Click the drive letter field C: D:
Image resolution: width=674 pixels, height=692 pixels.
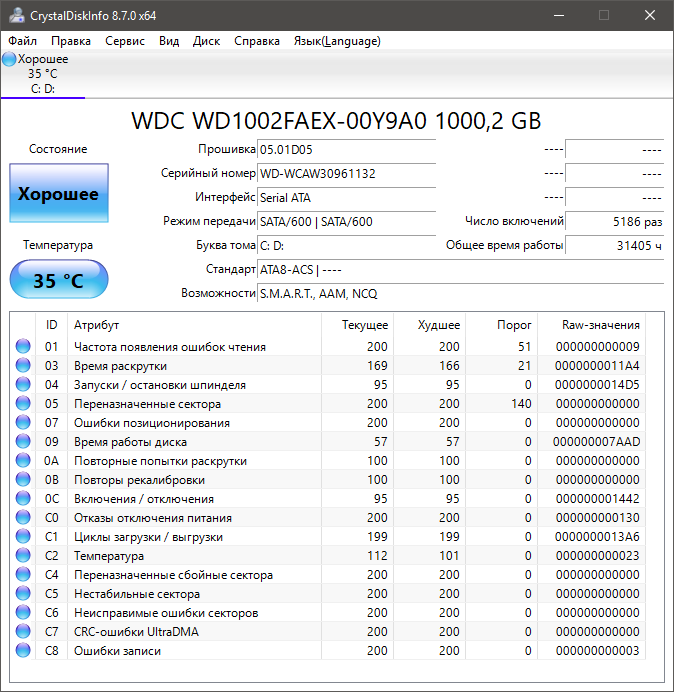(x=346, y=245)
